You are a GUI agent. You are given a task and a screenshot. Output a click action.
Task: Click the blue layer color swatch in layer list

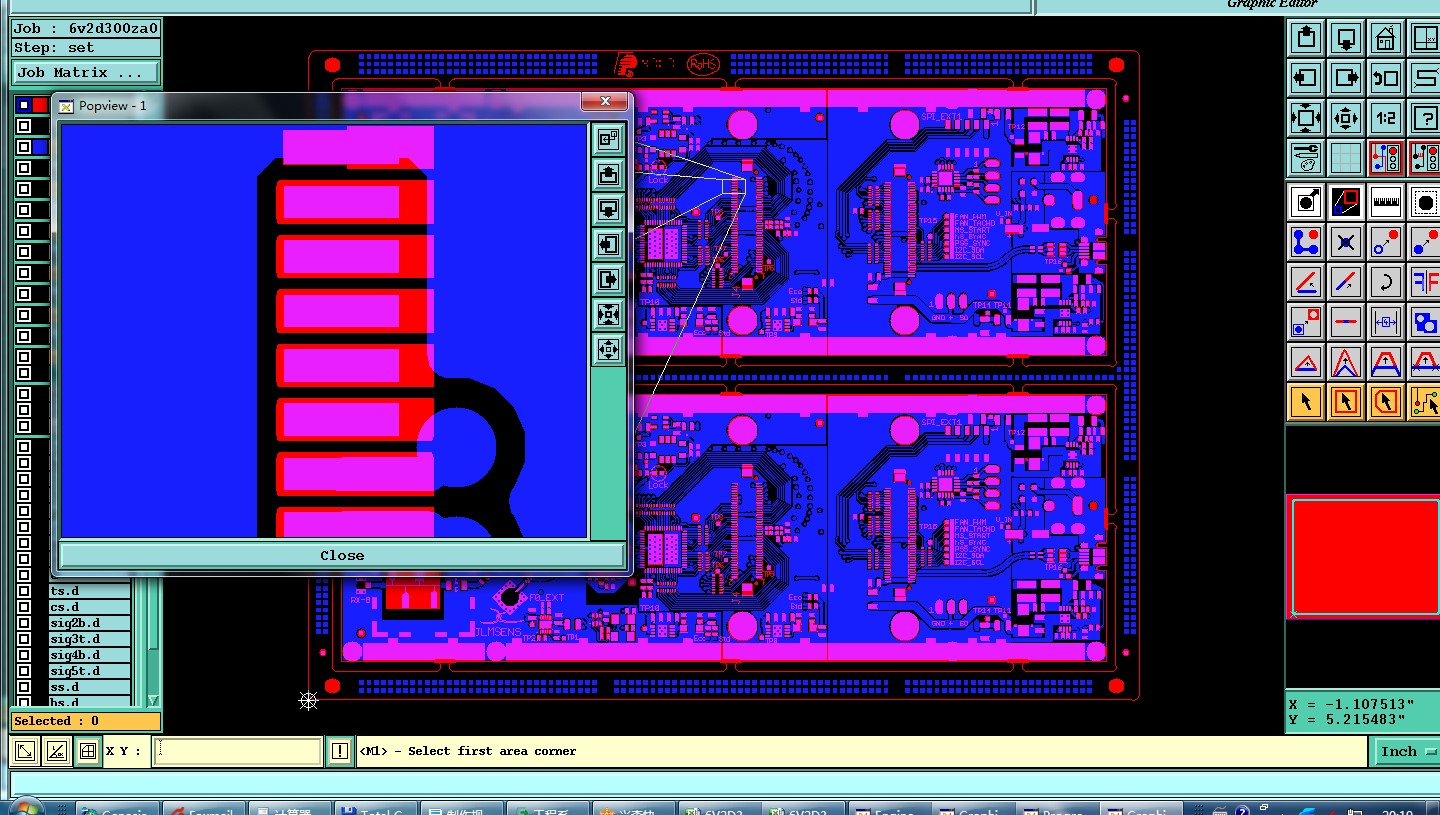point(40,147)
